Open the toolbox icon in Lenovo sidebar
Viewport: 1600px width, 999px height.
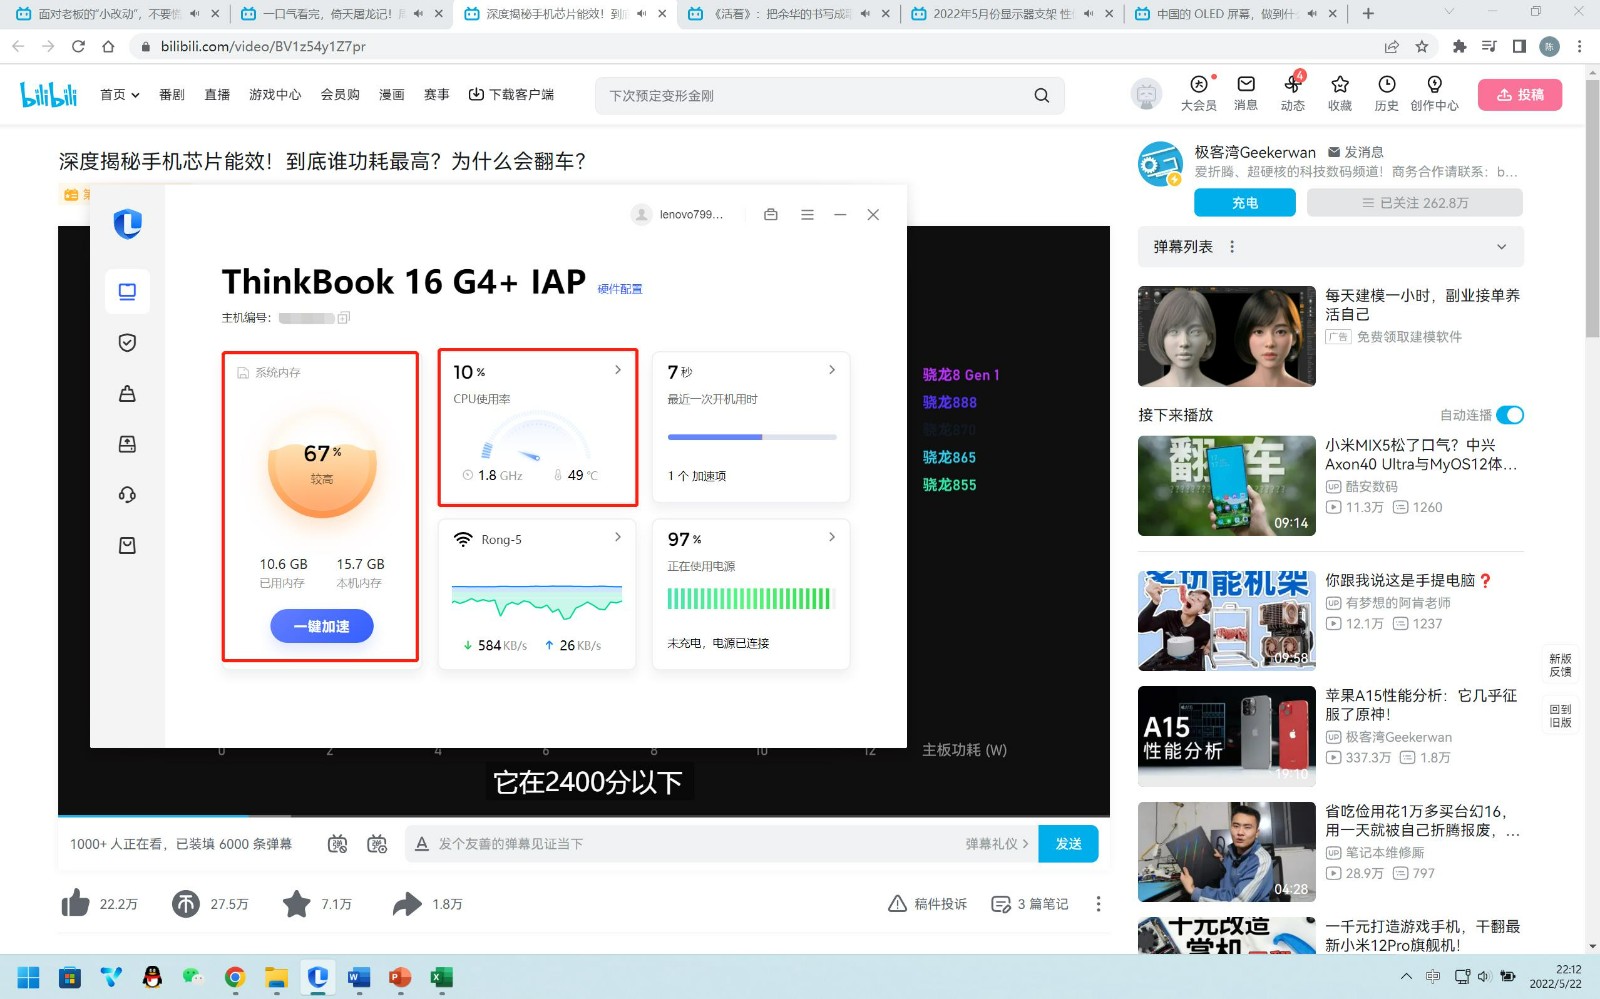[127, 394]
